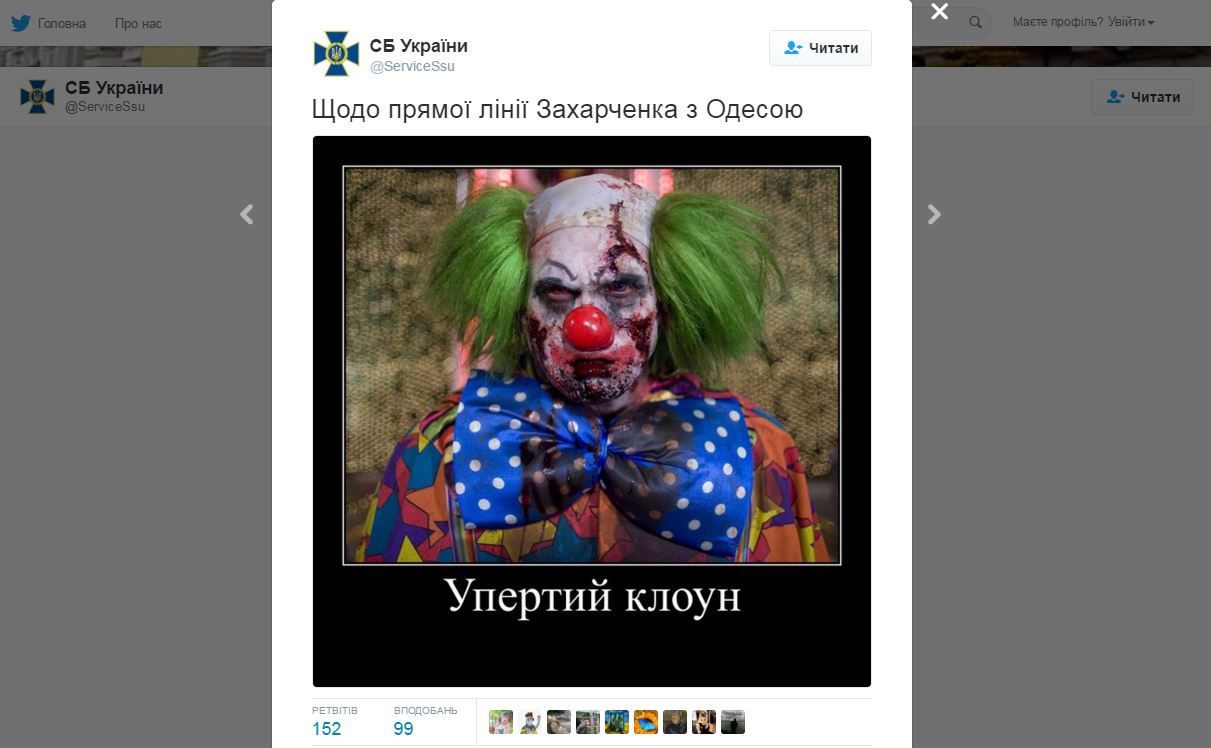
Task: Open the 'Про нас' menu item
Action: [138, 23]
